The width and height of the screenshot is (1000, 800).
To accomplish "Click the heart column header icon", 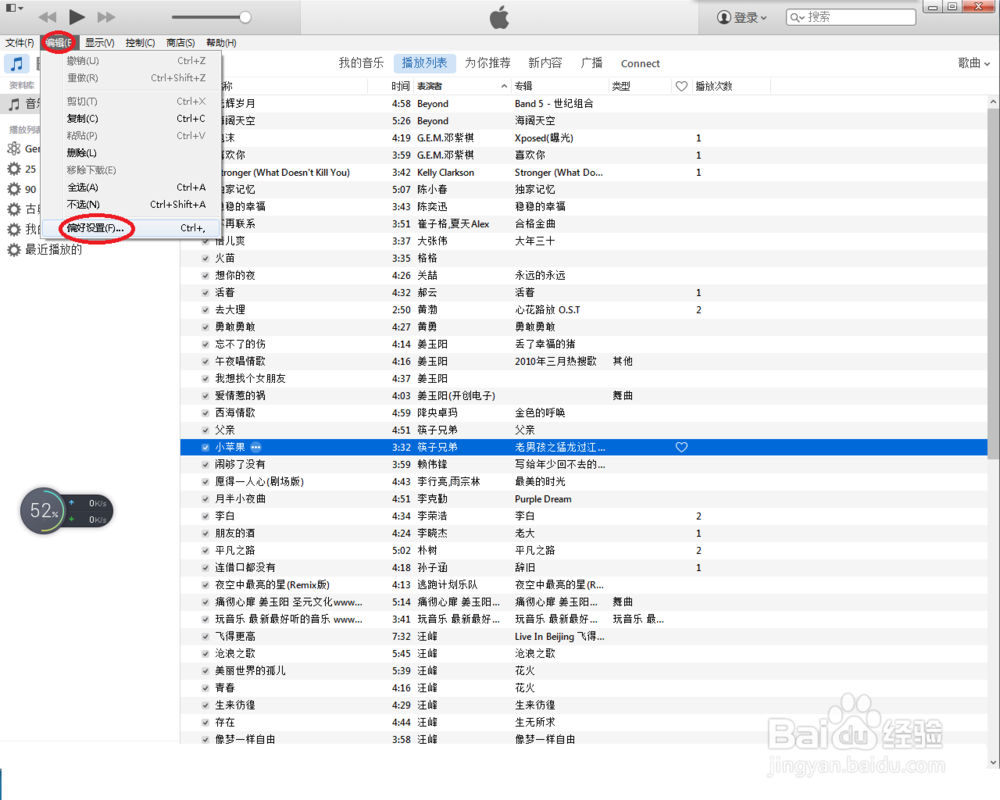I will [682, 86].
